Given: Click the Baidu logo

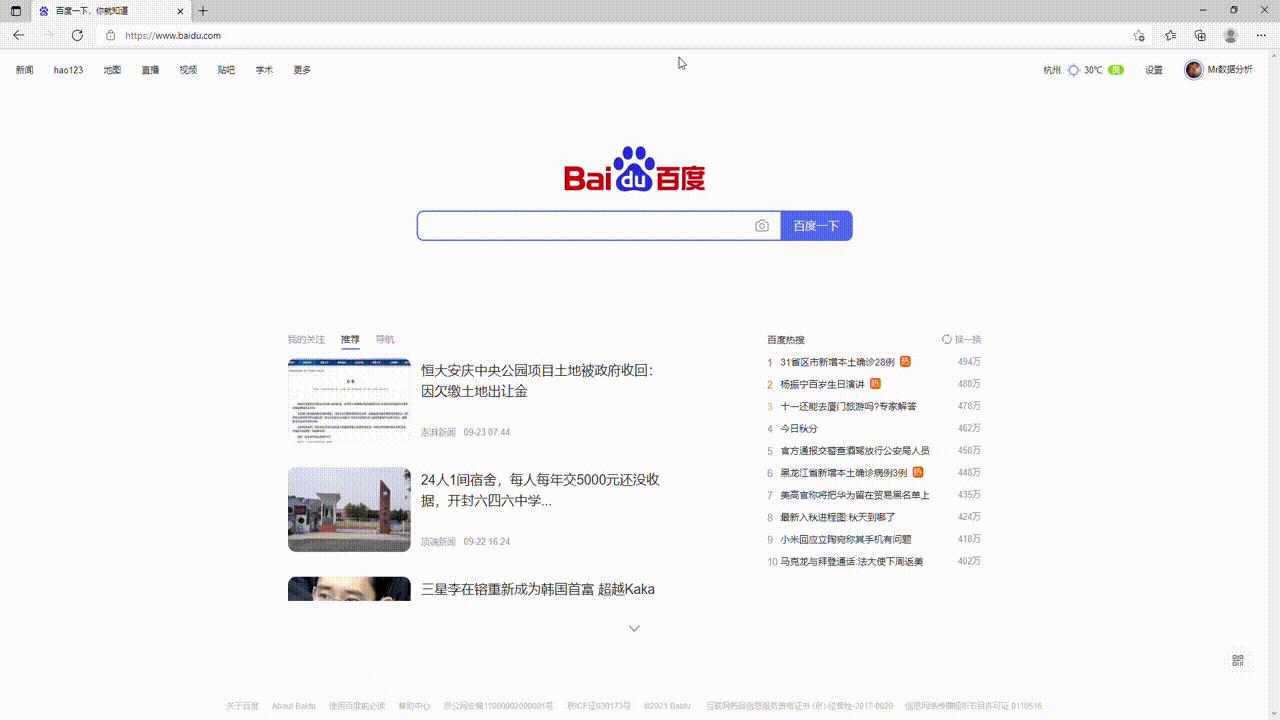Looking at the screenshot, I should 635,169.
